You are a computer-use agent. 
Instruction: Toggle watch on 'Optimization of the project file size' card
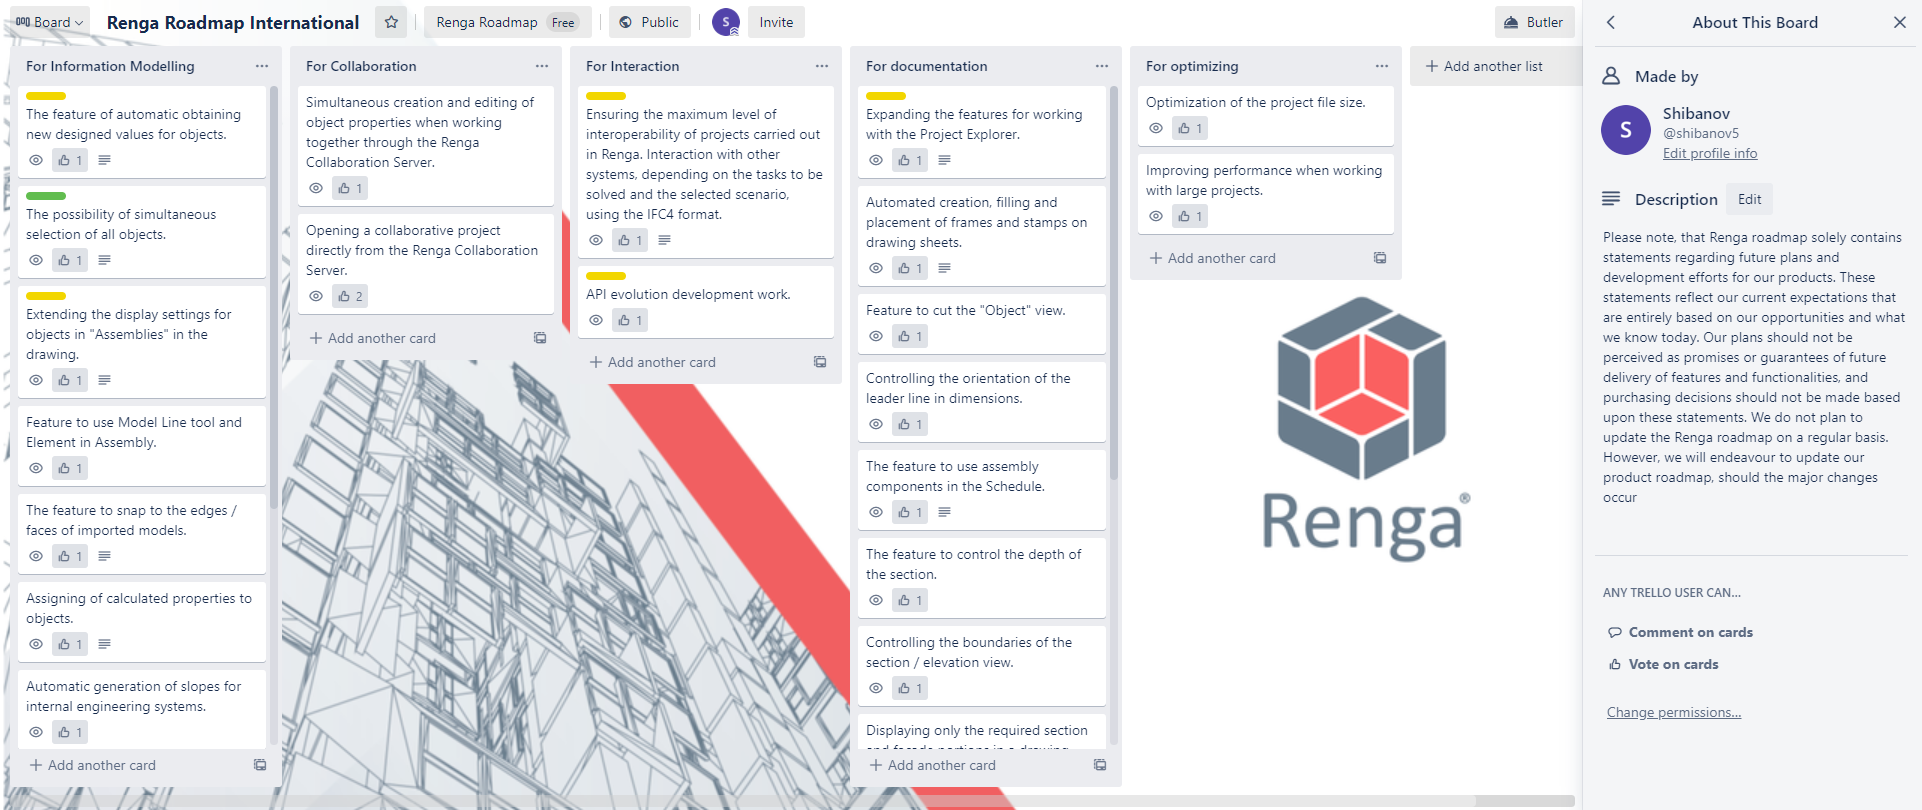tap(1156, 128)
